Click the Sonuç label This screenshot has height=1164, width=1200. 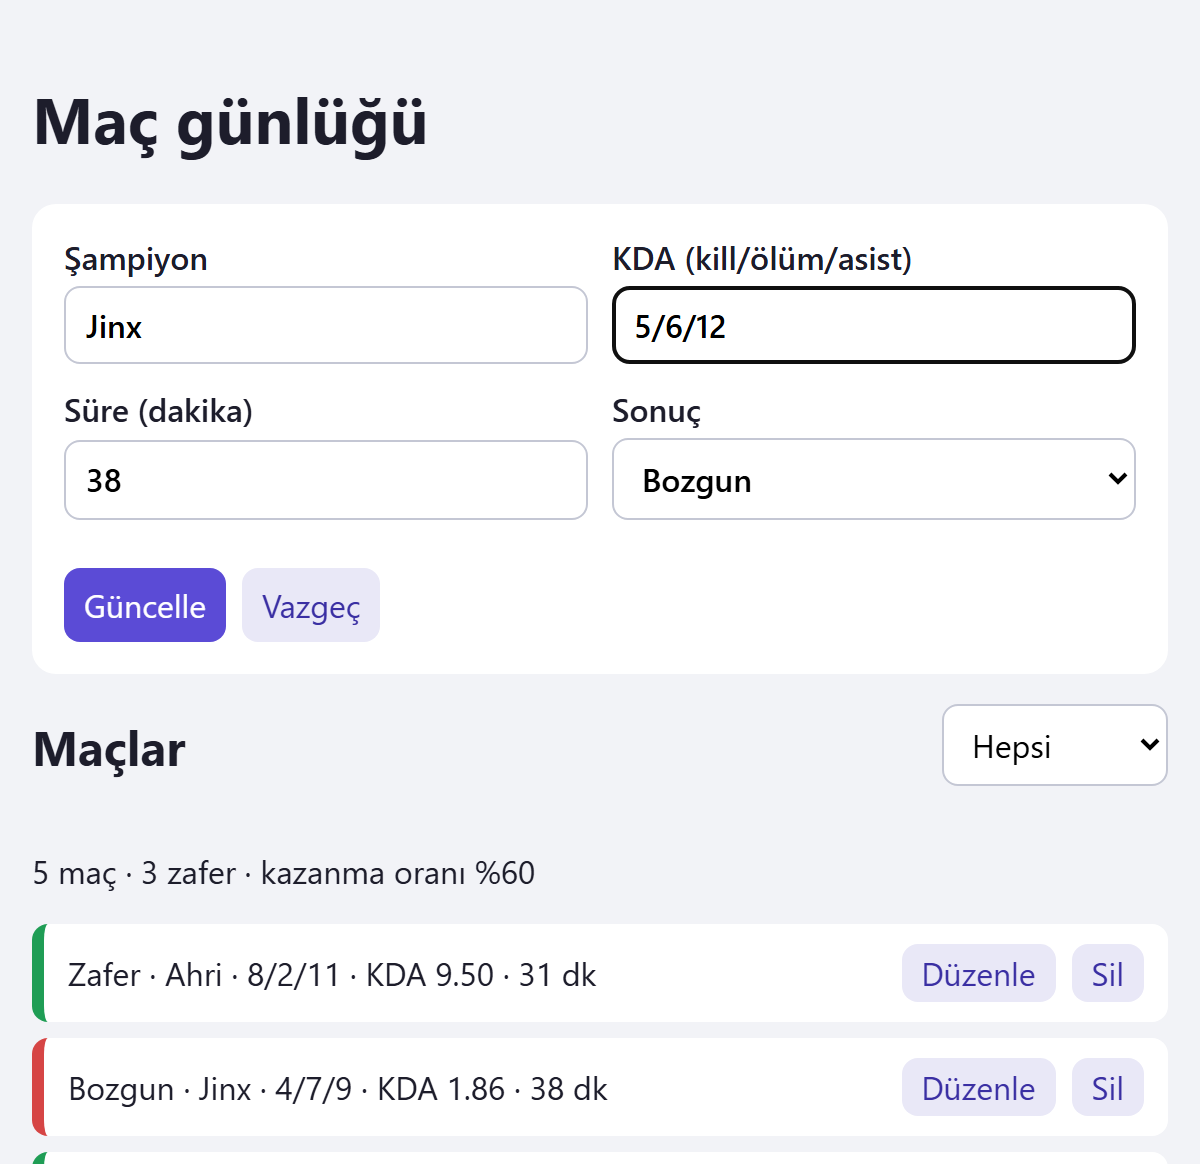[657, 411]
